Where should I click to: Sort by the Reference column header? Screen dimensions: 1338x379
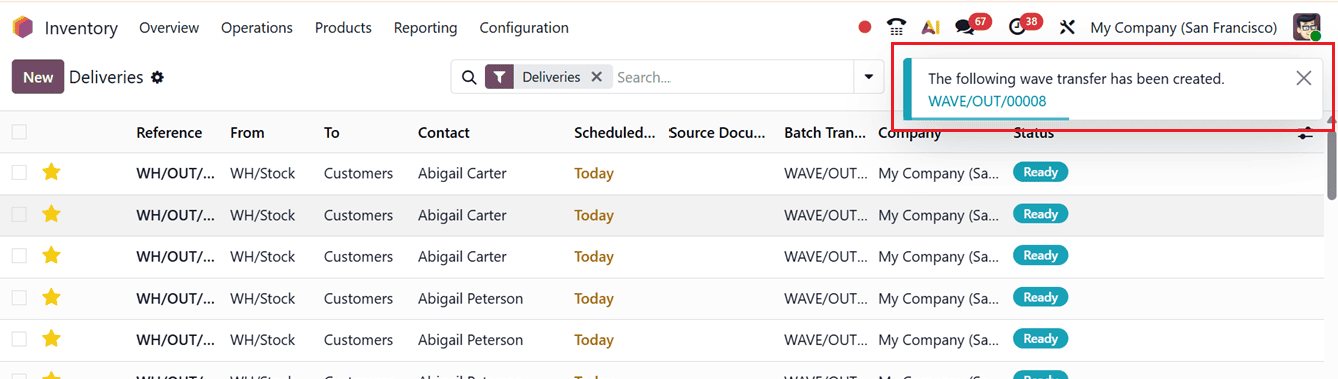tap(169, 132)
